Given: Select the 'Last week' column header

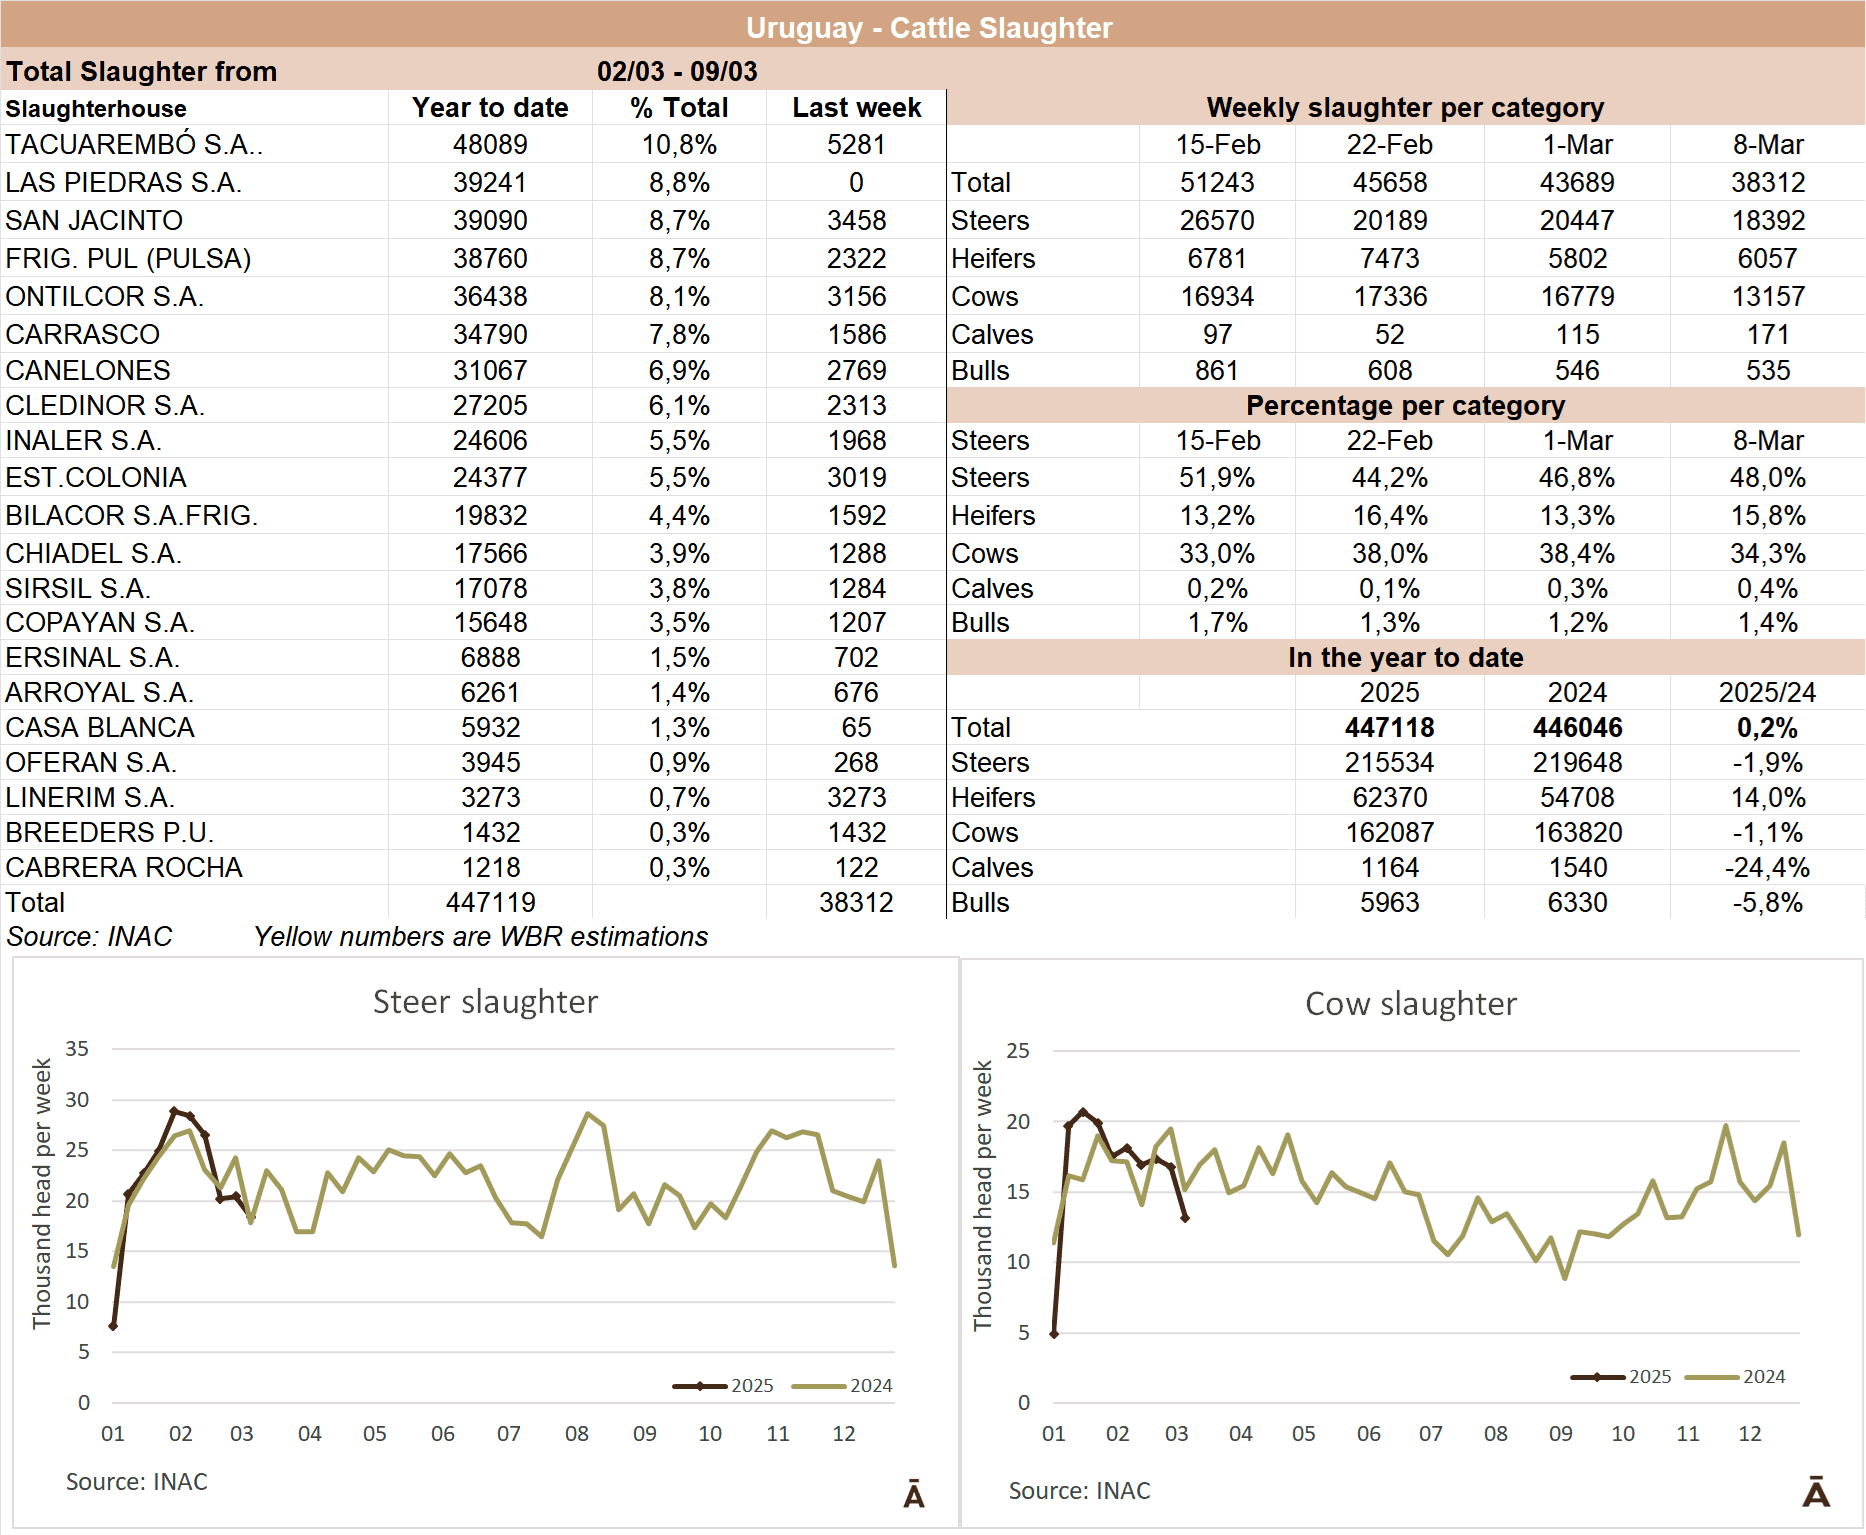Looking at the screenshot, I should coord(856,108).
